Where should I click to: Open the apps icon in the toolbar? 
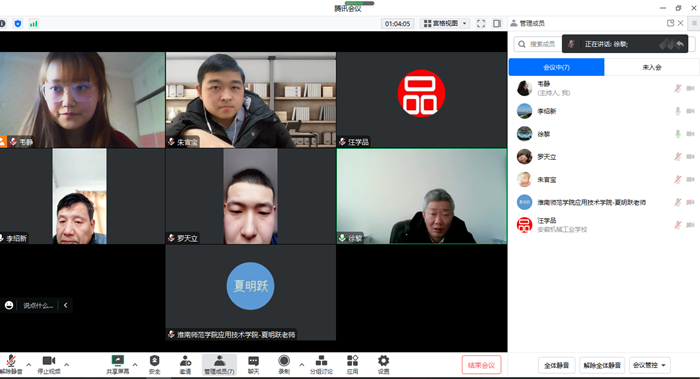tap(352, 361)
